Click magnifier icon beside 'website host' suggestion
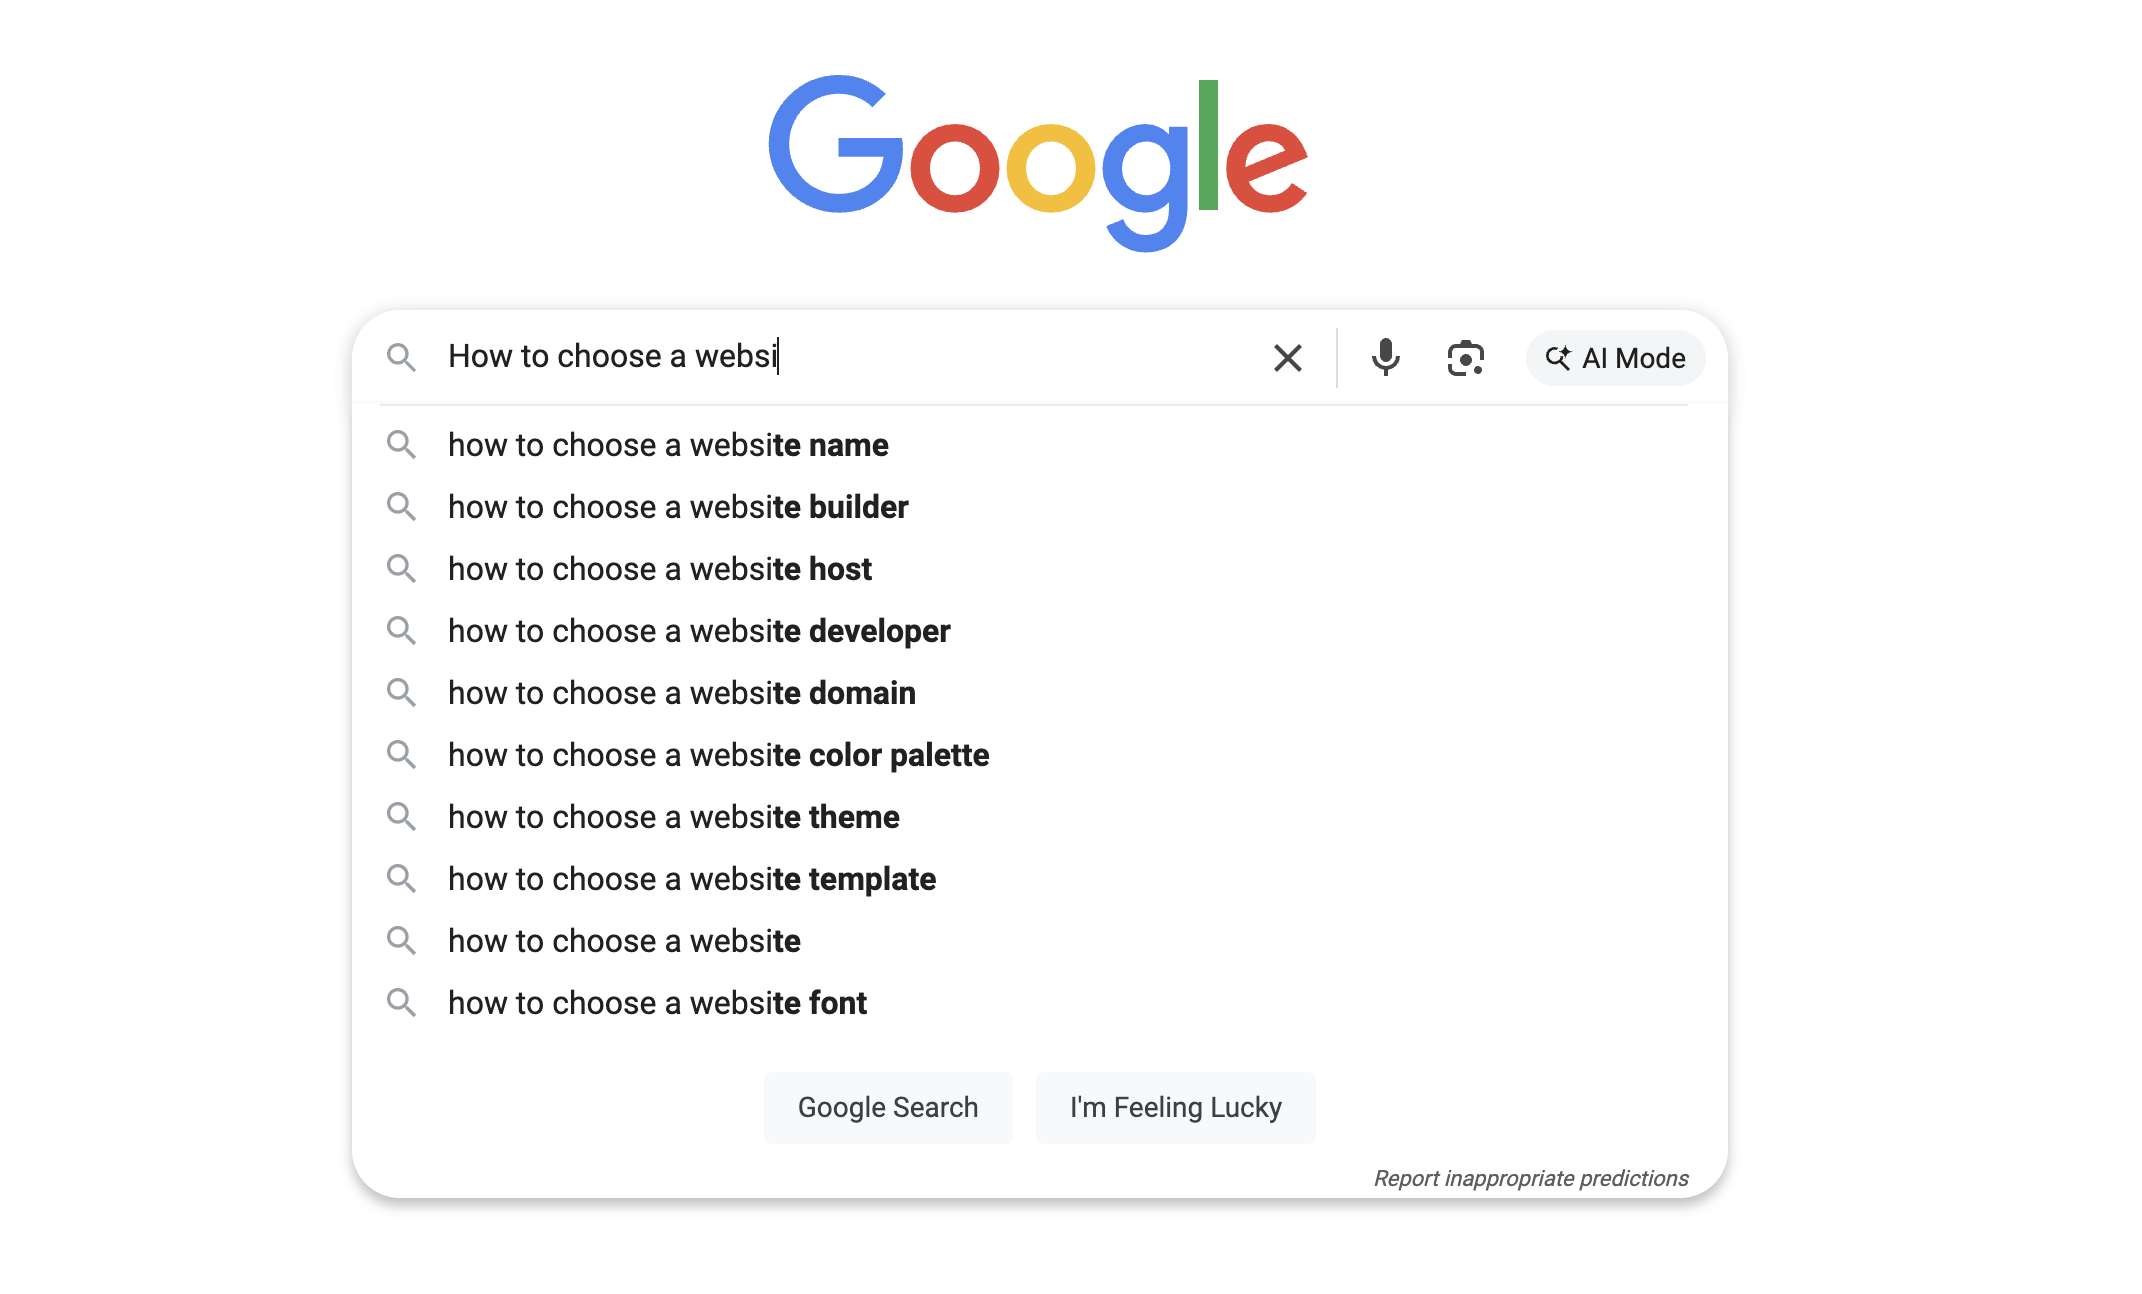 (401, 568)
